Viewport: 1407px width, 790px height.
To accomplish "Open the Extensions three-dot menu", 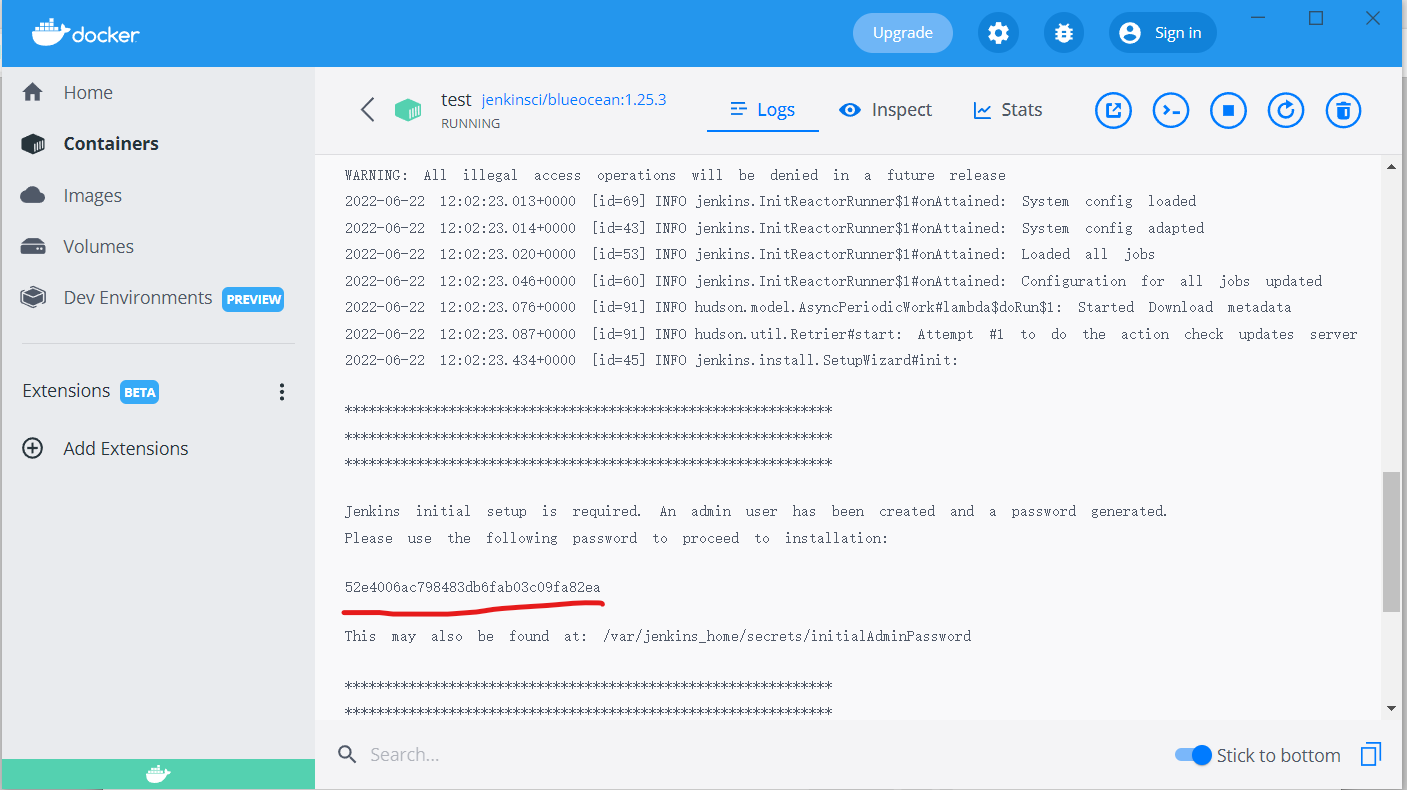I will click(282, 391).
